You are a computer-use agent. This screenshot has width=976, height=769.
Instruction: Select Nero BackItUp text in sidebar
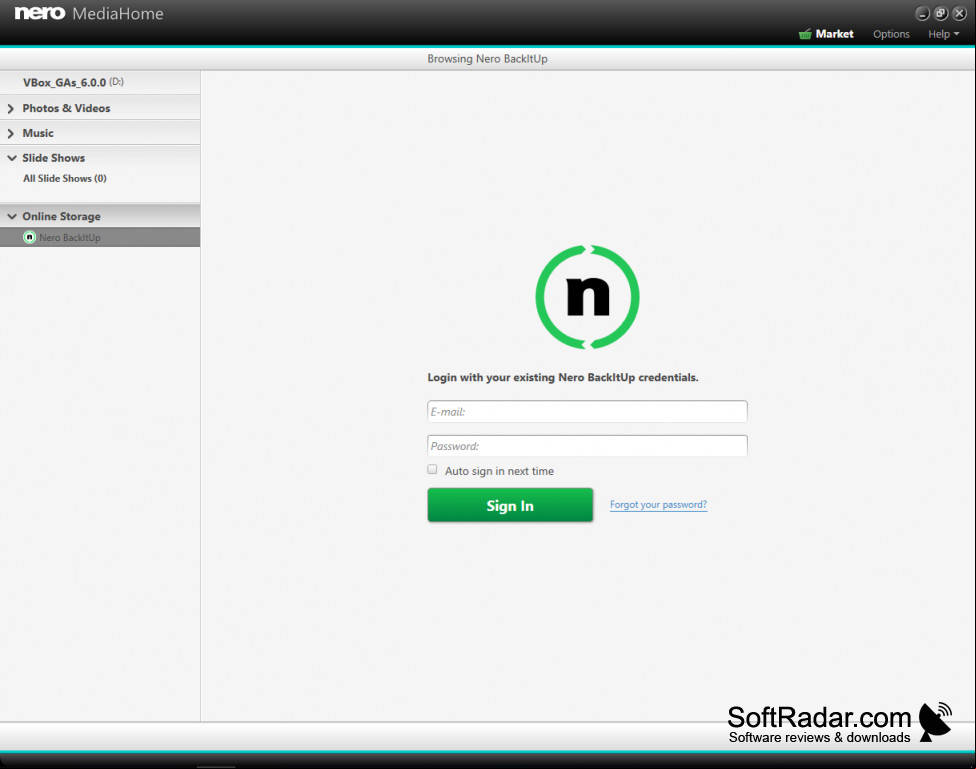[x=70, y=238]
